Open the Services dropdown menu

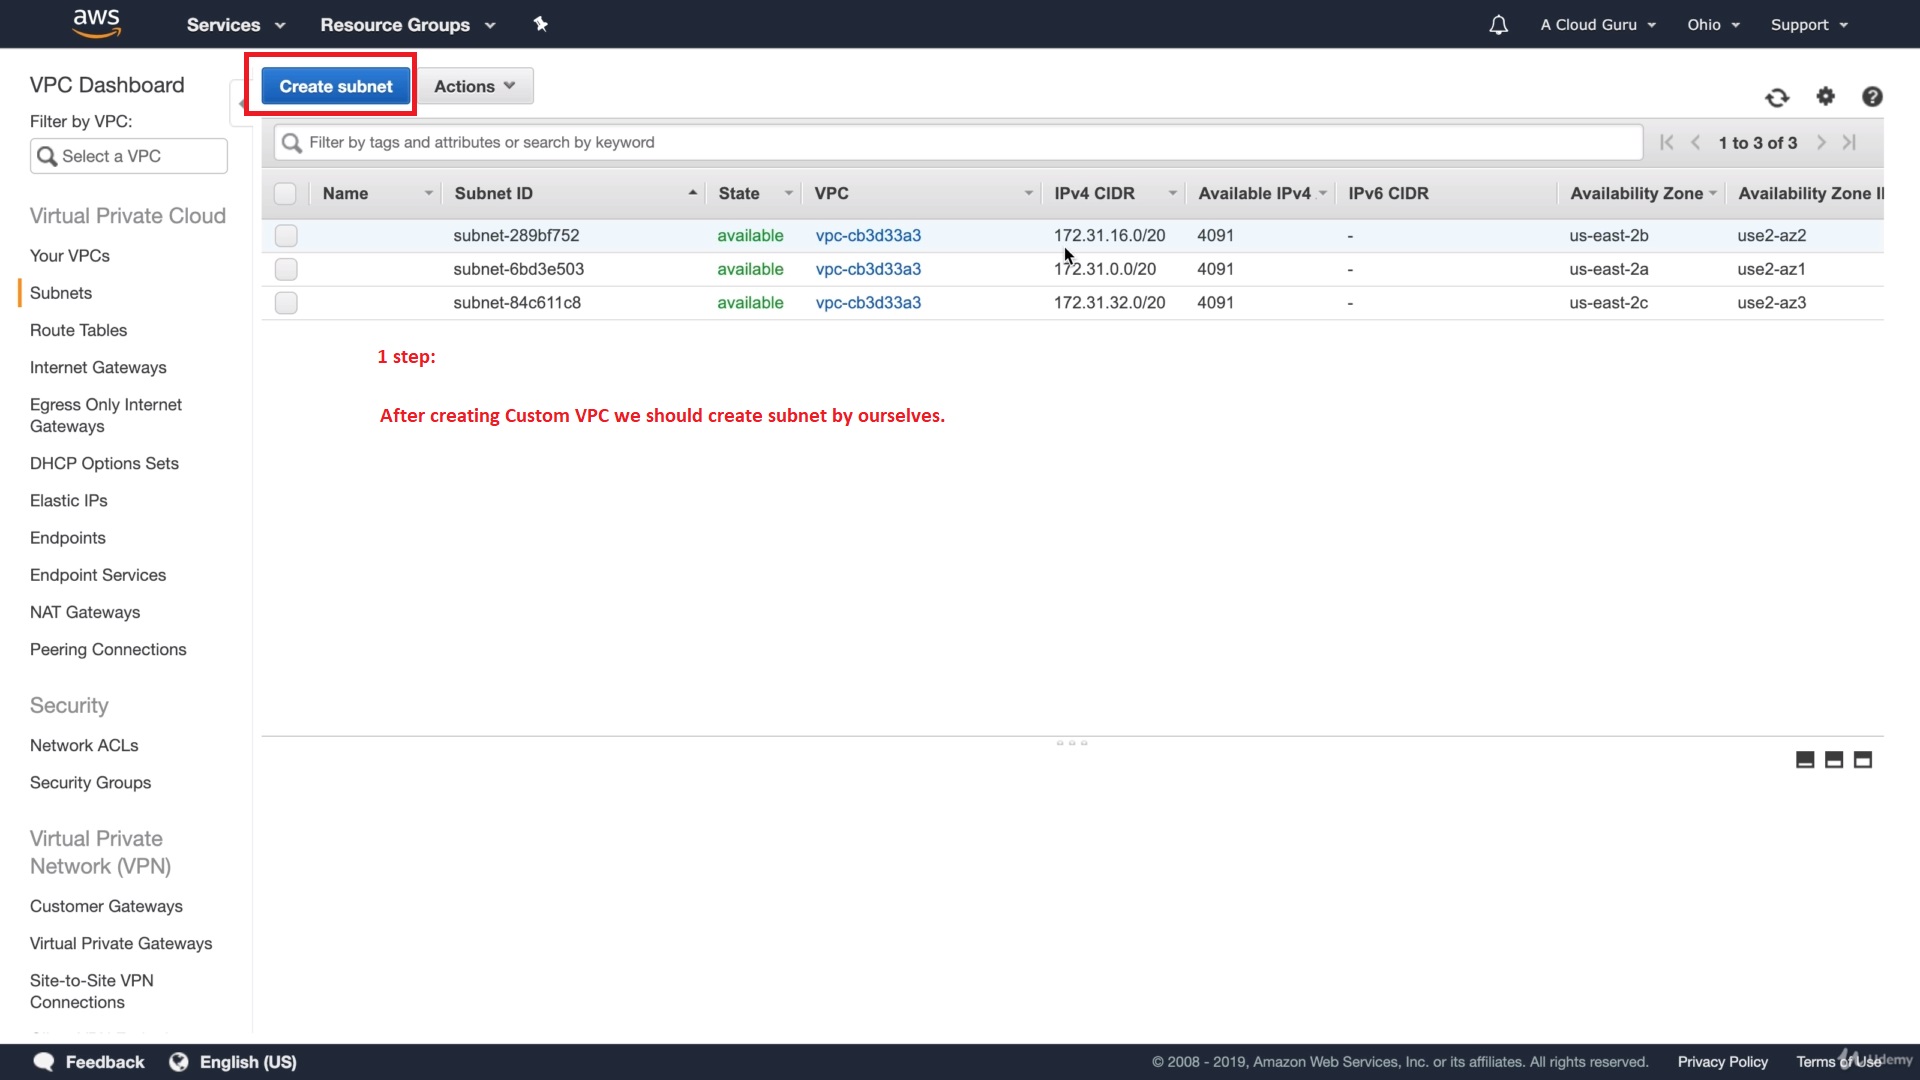click(x=236, y=25)
